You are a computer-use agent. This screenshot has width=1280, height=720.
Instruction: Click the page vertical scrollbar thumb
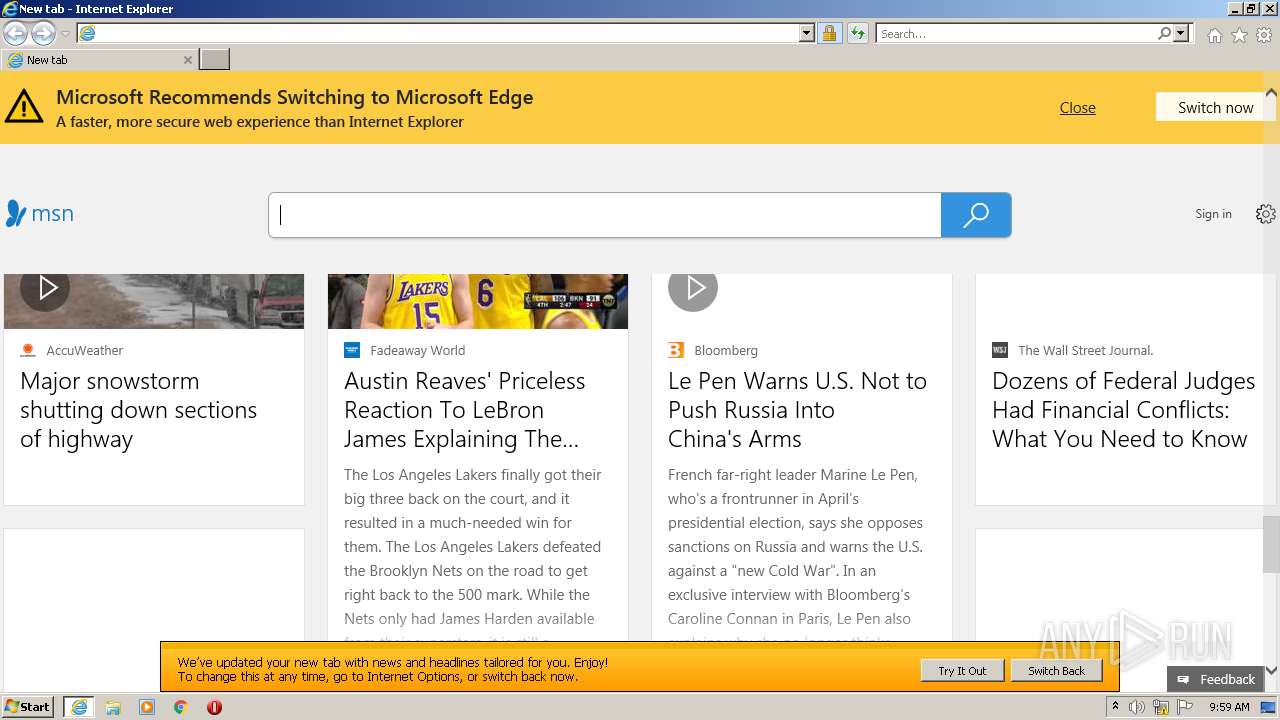pyautogui.click(x=1271, y=545)
